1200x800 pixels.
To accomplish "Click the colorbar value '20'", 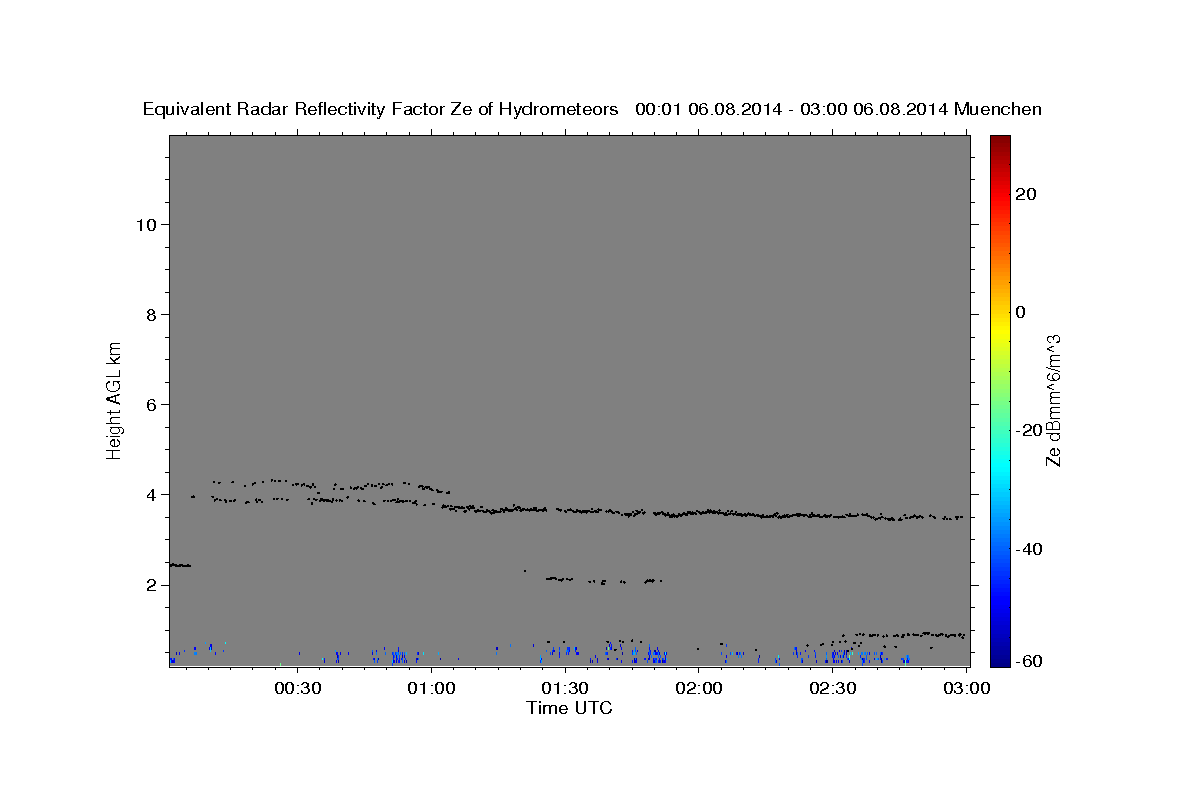I will pos(1026,194).
